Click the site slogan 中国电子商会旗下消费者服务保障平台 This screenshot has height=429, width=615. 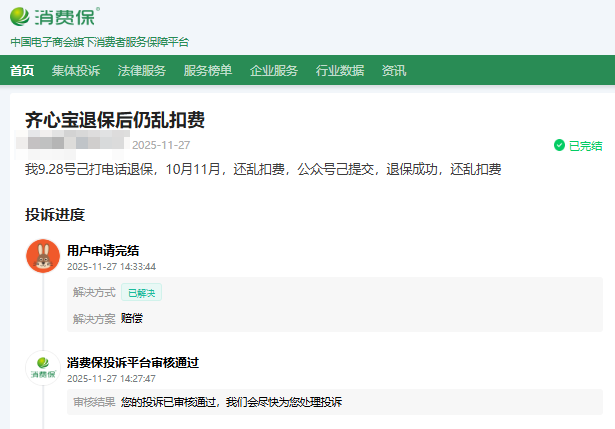click(x=99, y=42)
